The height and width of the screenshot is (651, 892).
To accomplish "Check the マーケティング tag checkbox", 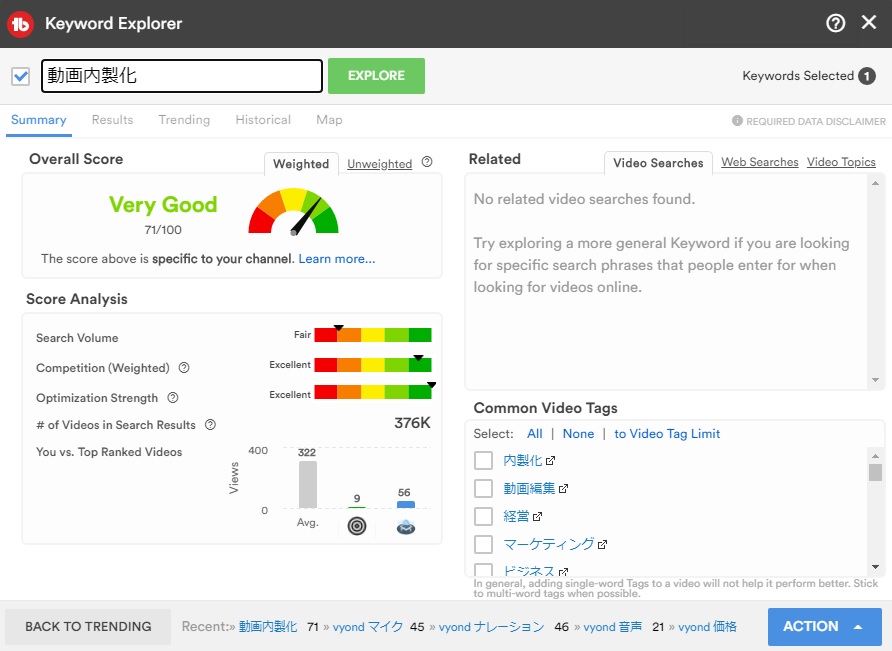I will pos(484,544).
